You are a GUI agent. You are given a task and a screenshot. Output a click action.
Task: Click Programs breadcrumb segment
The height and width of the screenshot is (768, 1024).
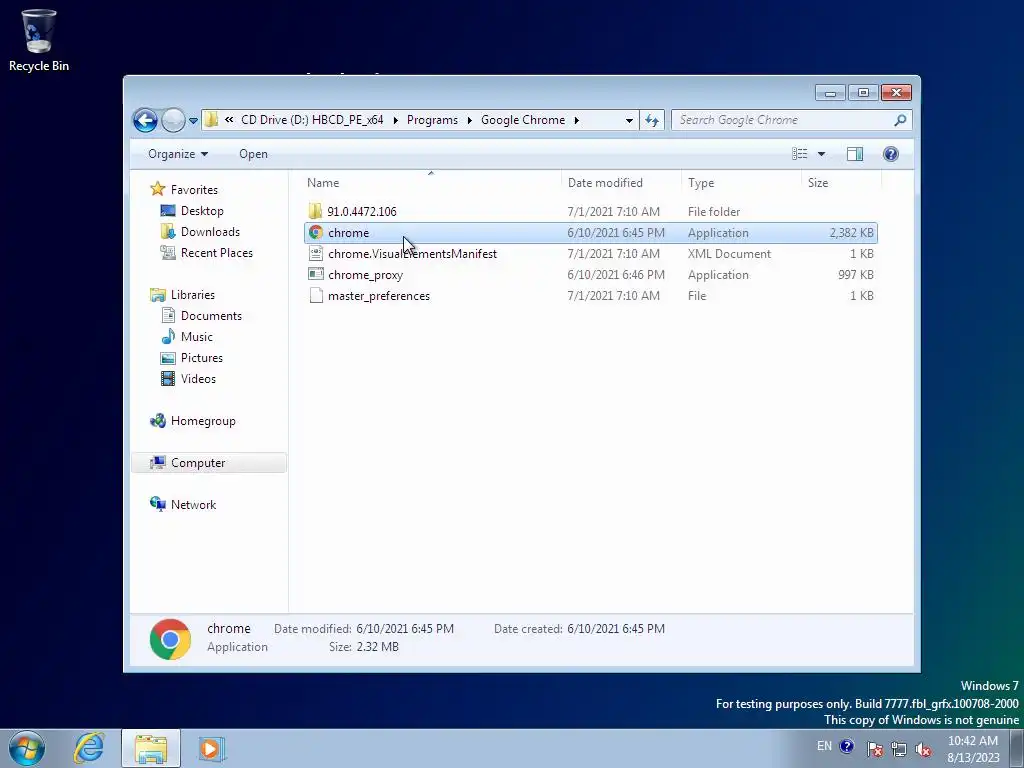click(432, 120)
